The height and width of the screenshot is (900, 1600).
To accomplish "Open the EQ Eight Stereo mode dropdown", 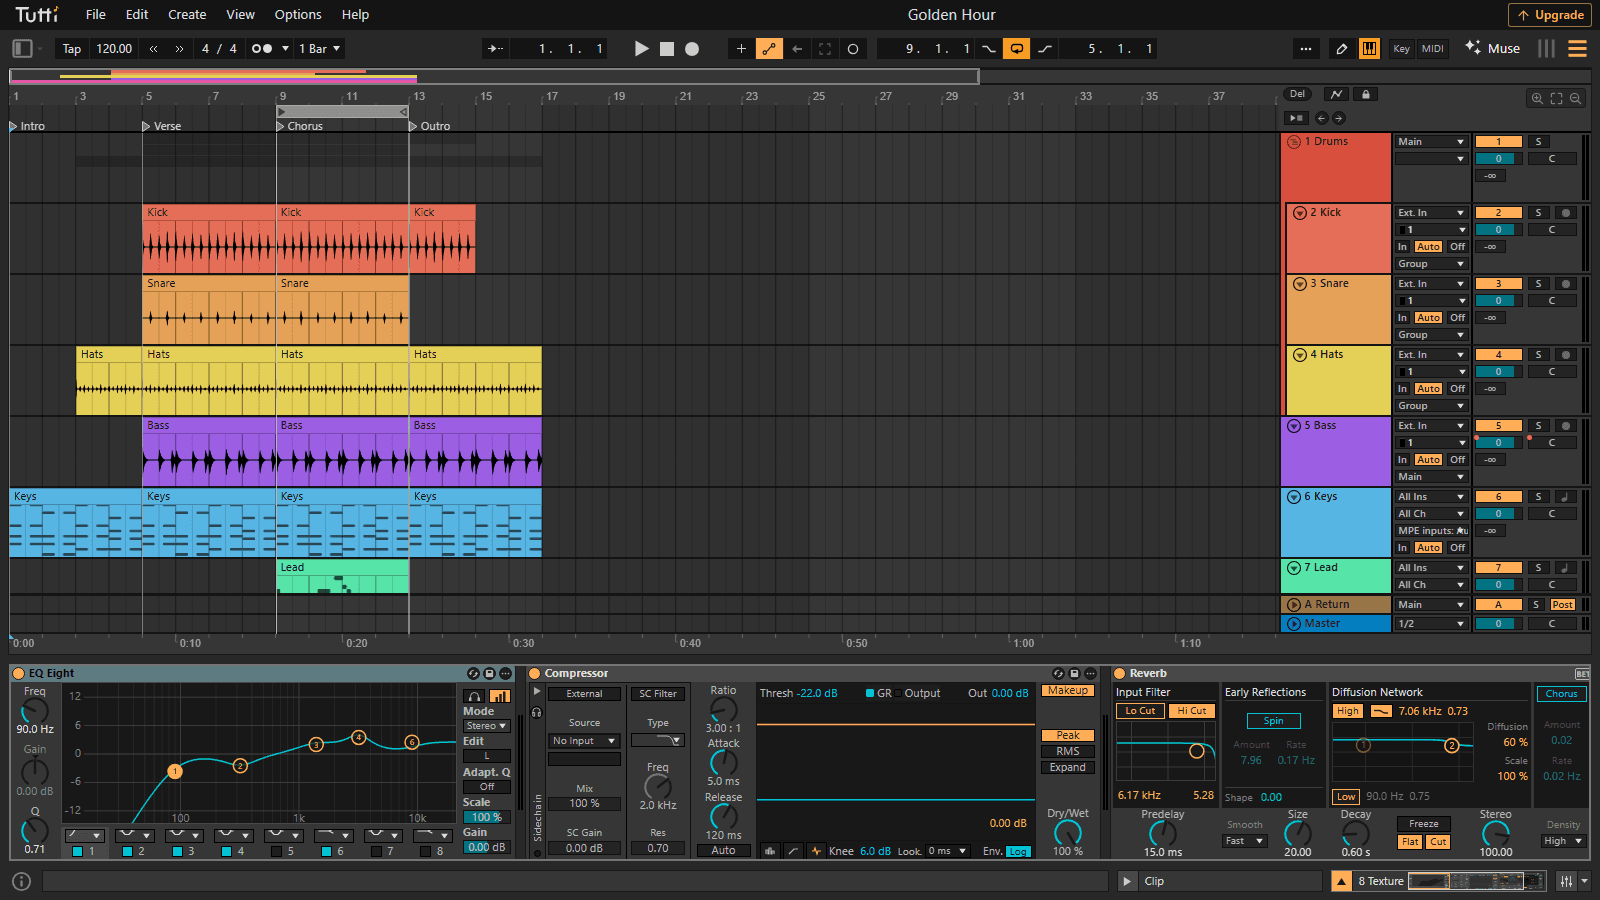I will click(x=486, y=726).
